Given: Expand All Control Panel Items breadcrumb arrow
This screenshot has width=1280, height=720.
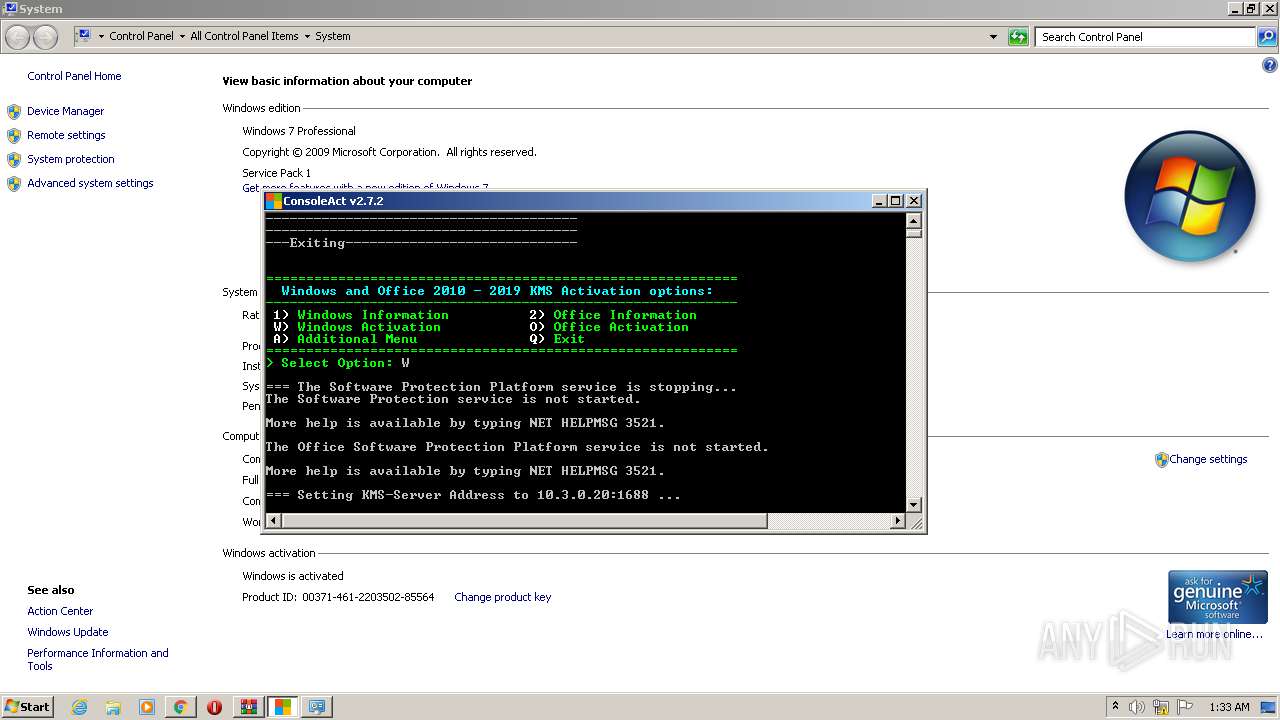Looking at the screenshot, I should (x=307, y=36).
